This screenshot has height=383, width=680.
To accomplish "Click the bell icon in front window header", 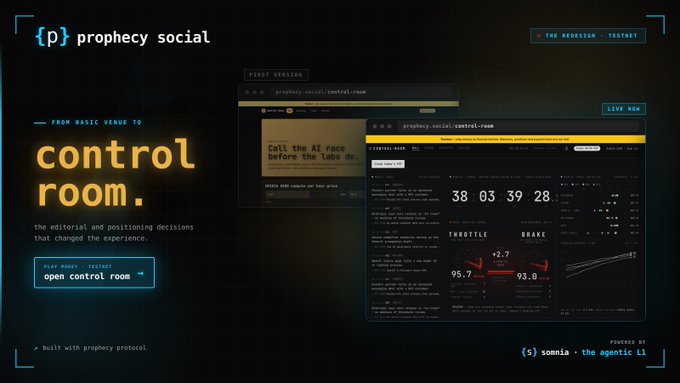I will (x=566, y=148).
